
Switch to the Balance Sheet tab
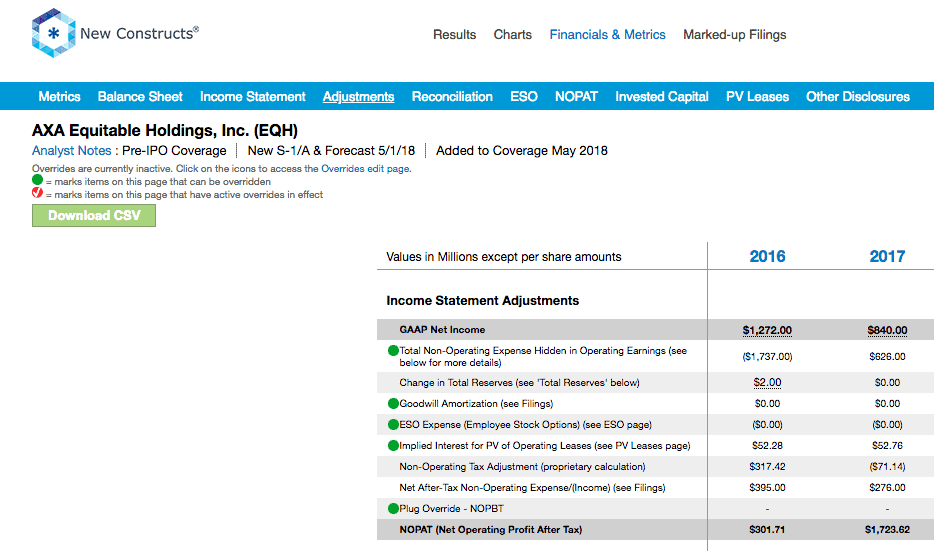click(140, 96)
